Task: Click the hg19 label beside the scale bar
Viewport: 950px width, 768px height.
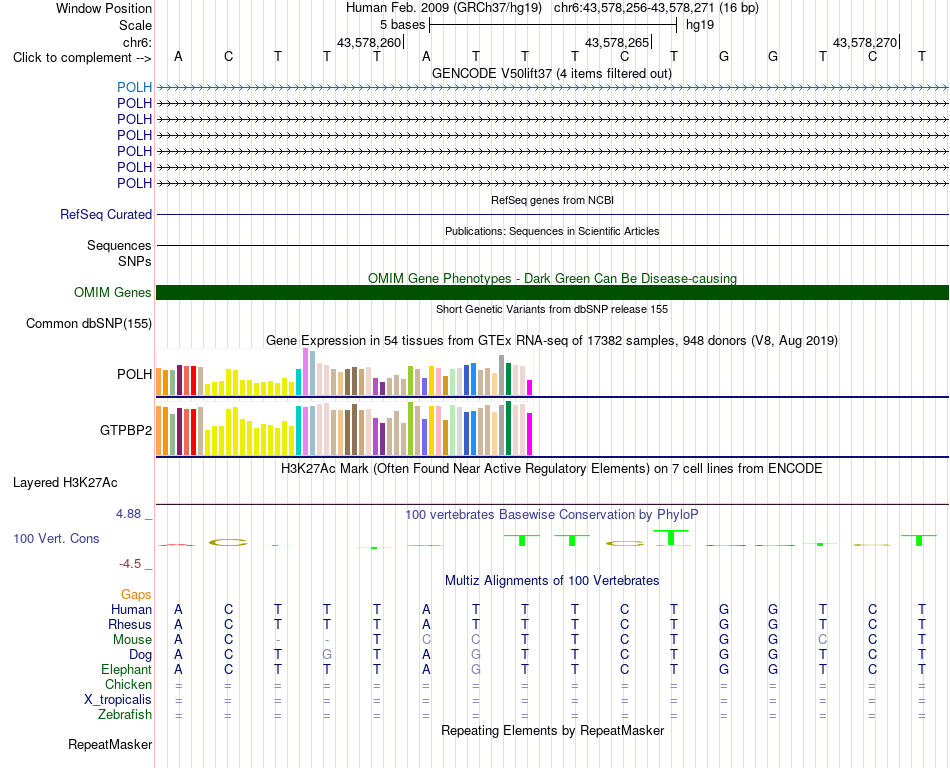Action: pyautogui.click(x=700, y=25)
